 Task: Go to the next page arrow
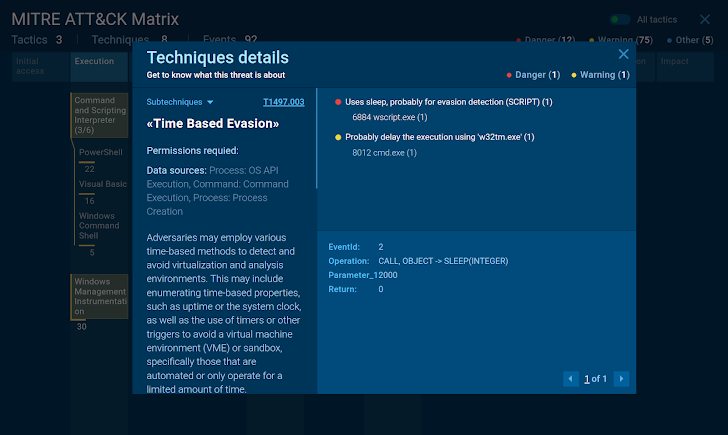[x=621, y=379]
